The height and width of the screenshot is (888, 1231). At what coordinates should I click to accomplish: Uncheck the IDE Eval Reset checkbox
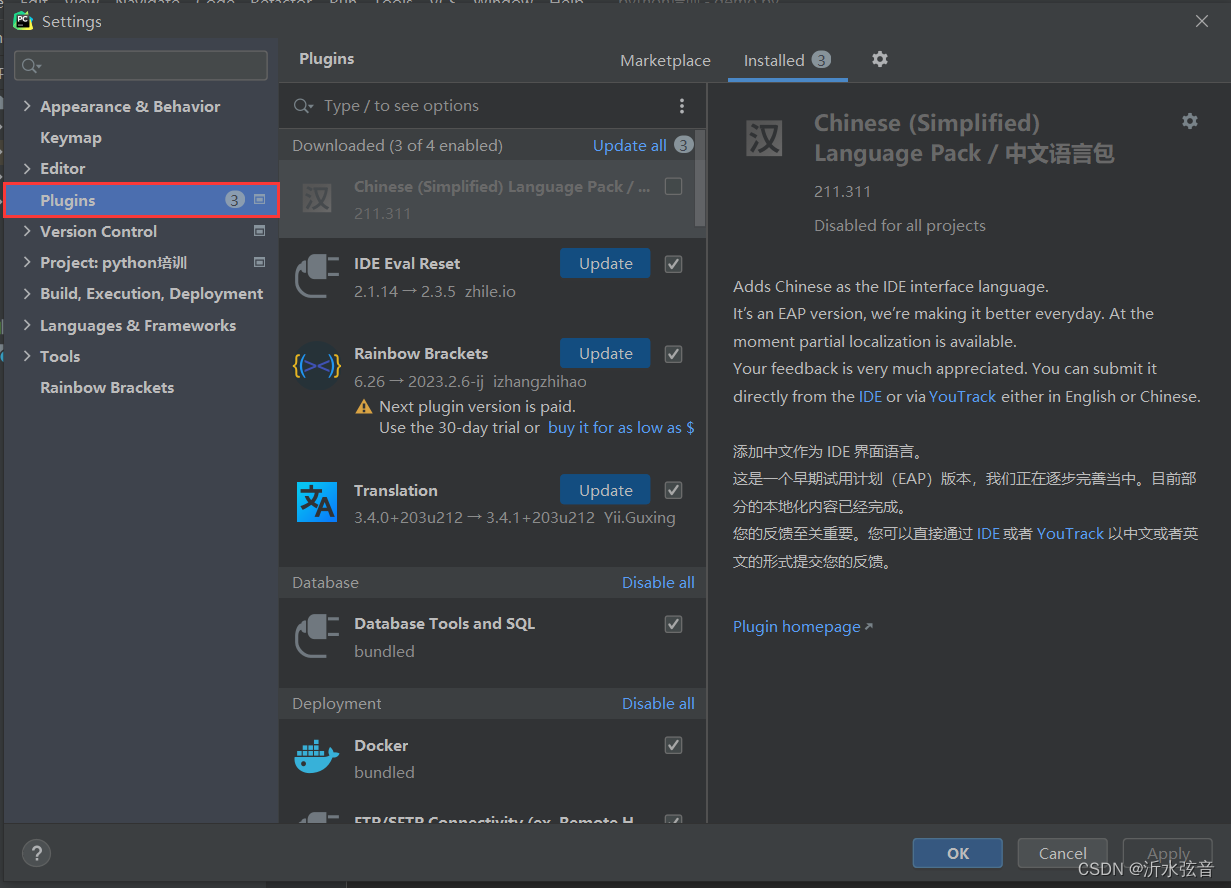(674, 264)
